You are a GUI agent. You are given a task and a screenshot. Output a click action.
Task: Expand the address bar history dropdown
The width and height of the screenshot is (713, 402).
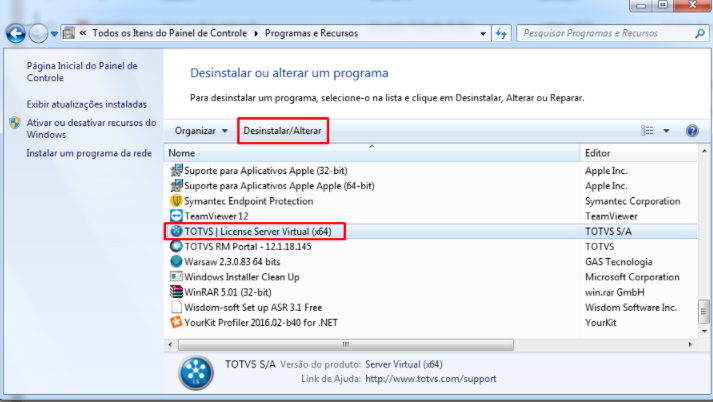(483, 34)
